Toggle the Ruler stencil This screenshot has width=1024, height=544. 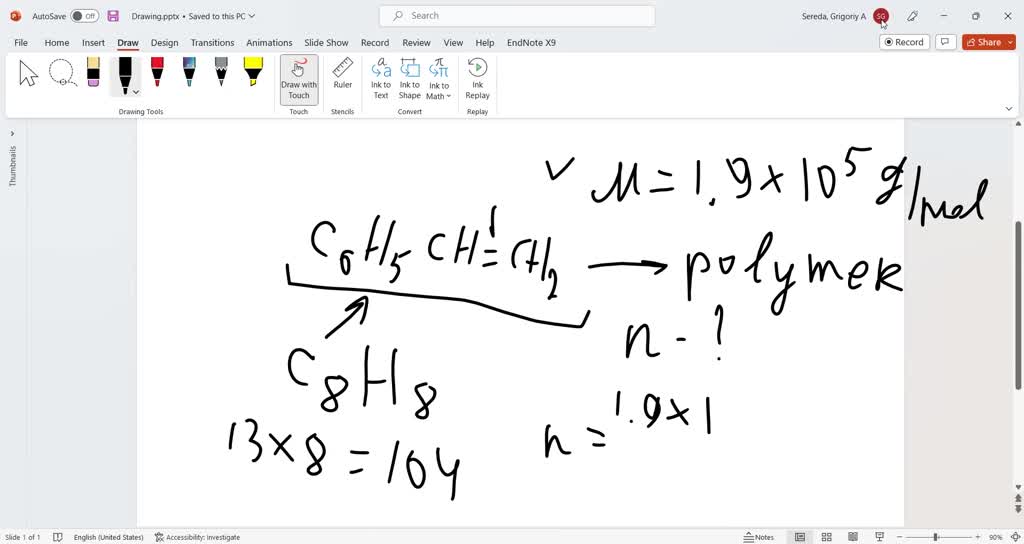coord(342,74)
